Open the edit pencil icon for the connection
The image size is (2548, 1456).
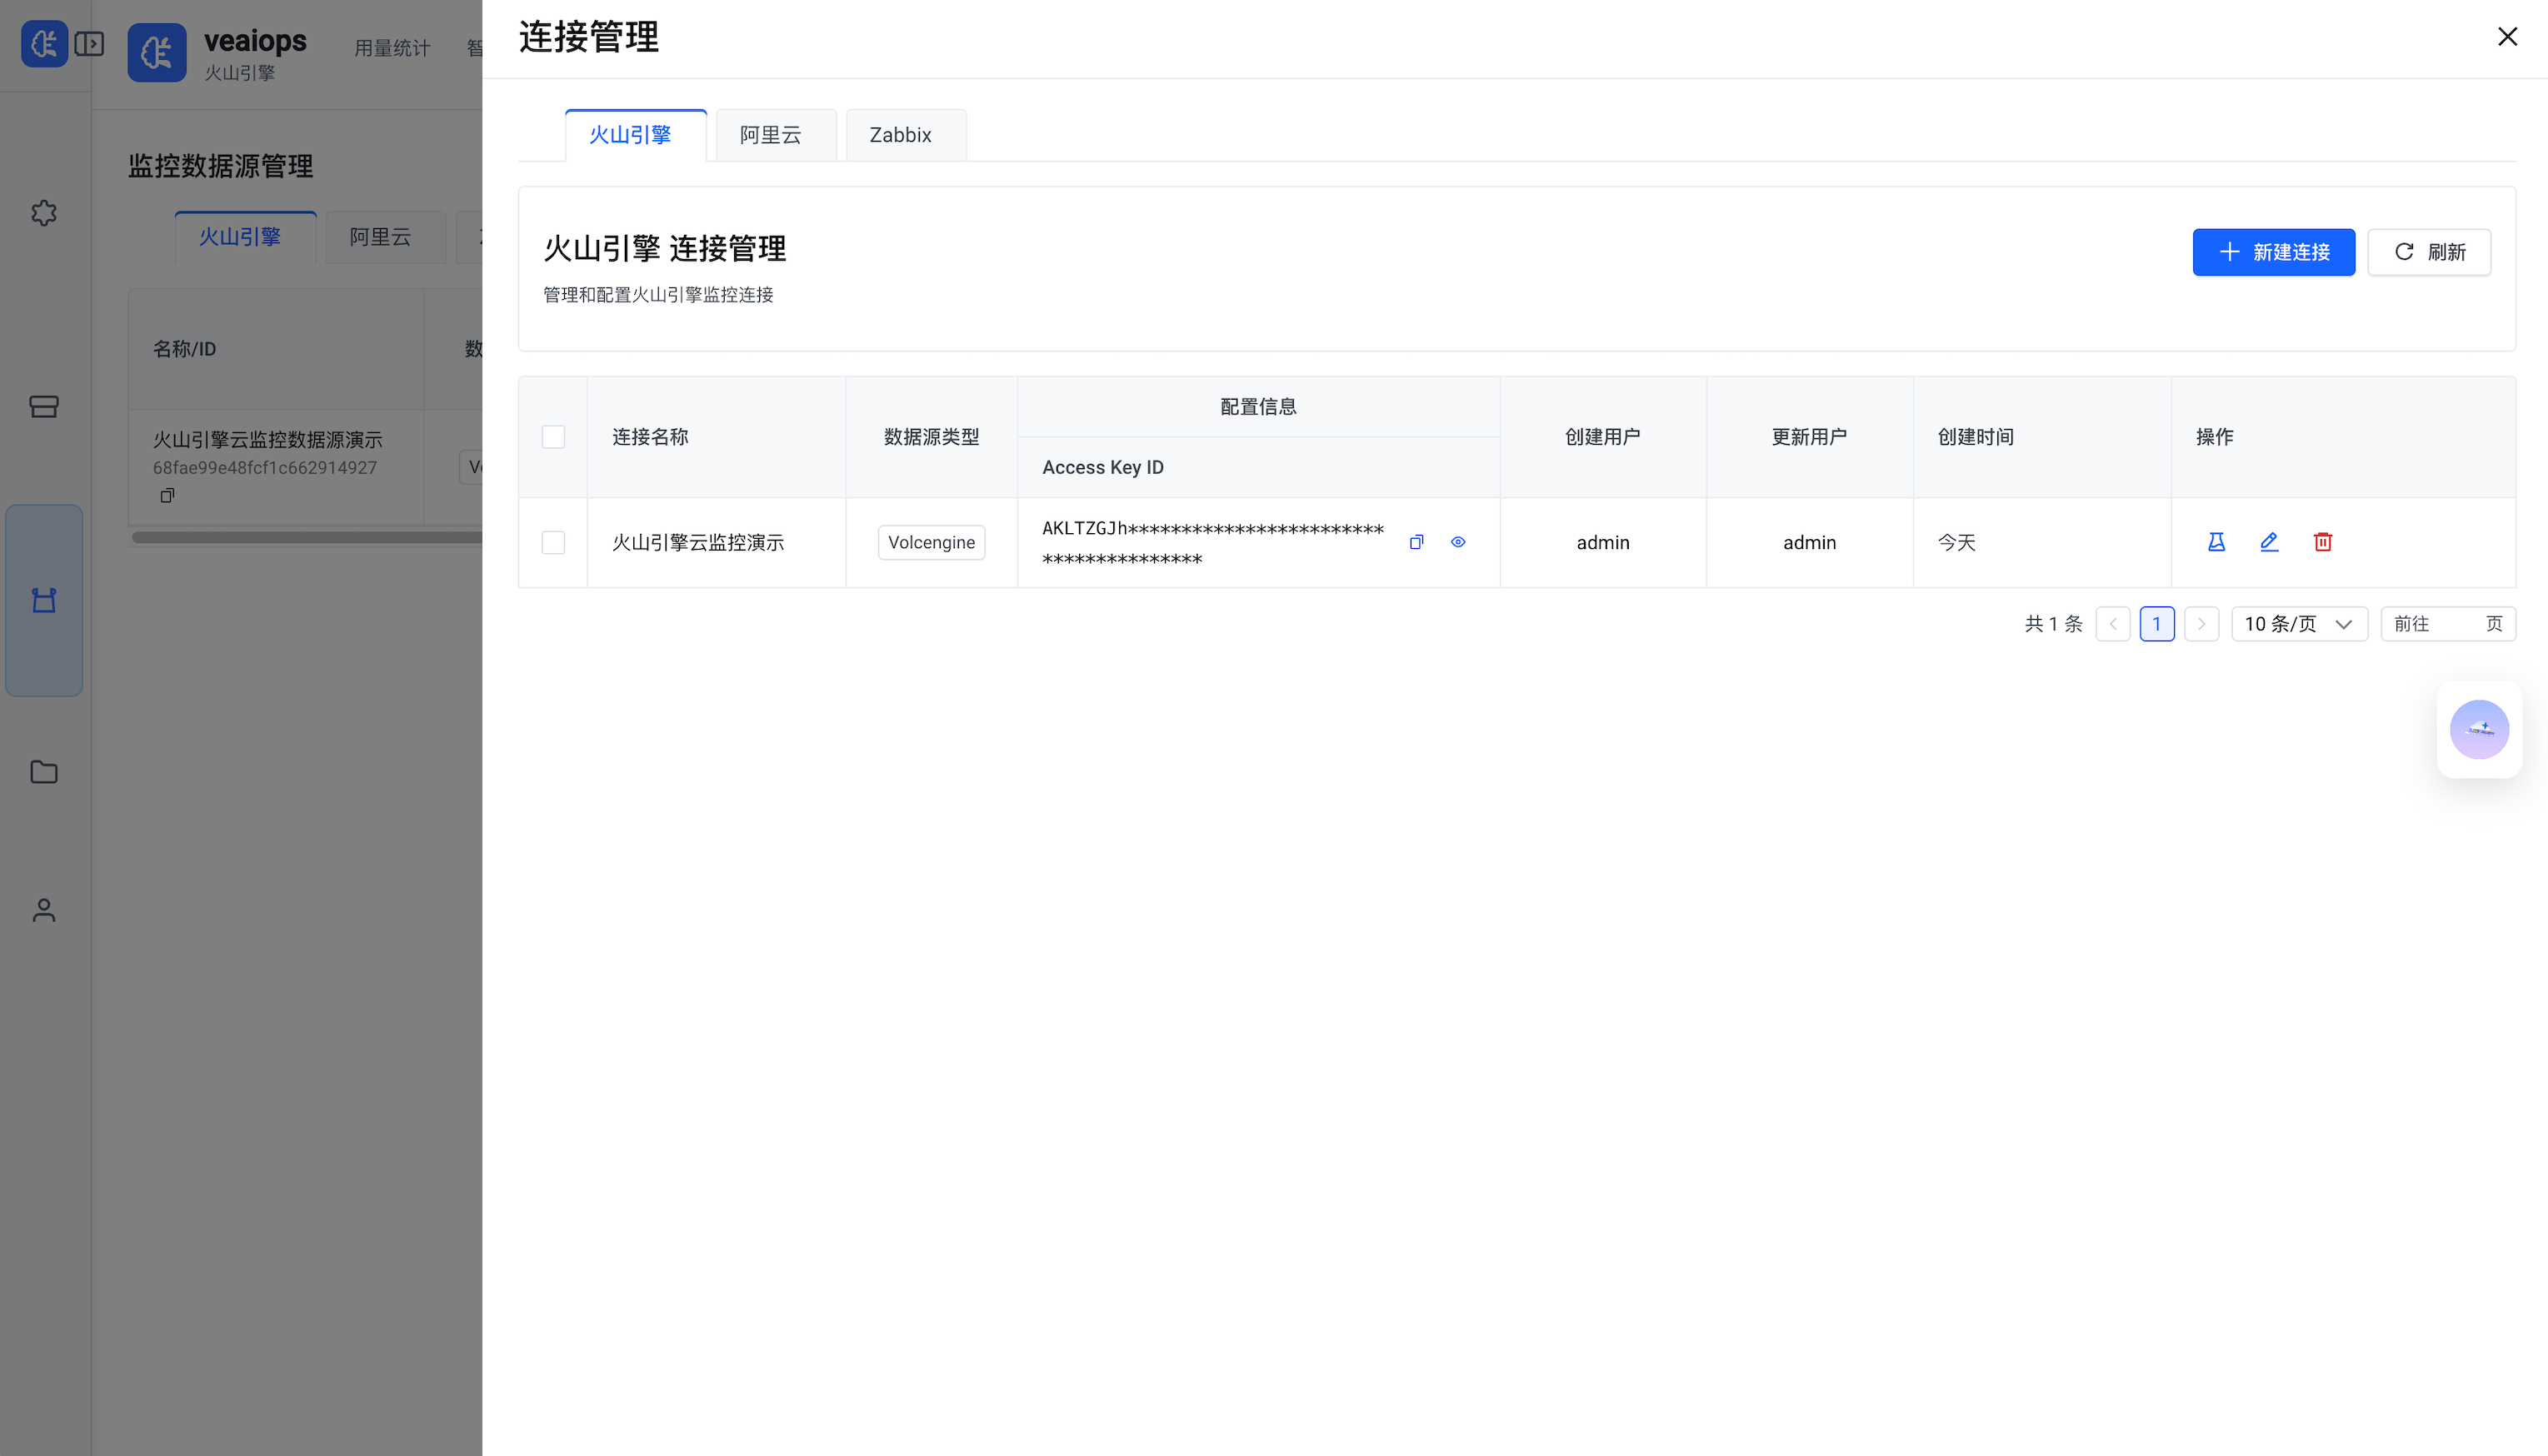(2269, 541)
